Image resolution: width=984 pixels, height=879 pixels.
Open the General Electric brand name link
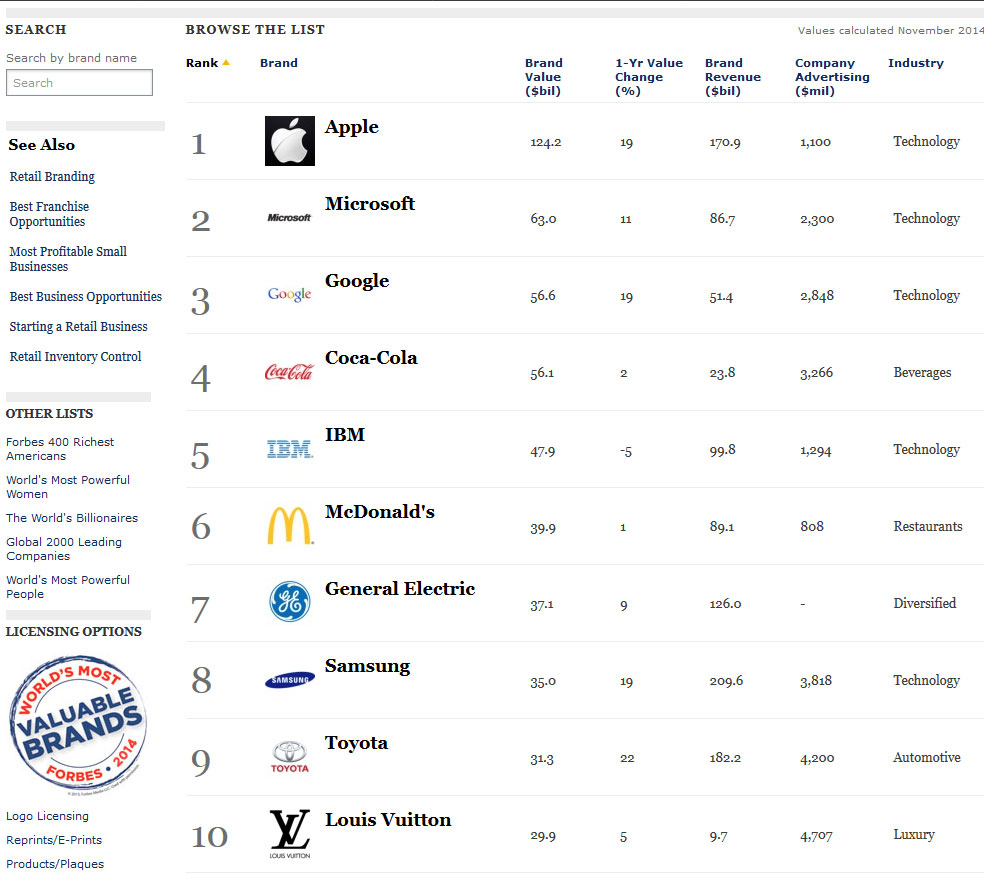pos(400,589)
